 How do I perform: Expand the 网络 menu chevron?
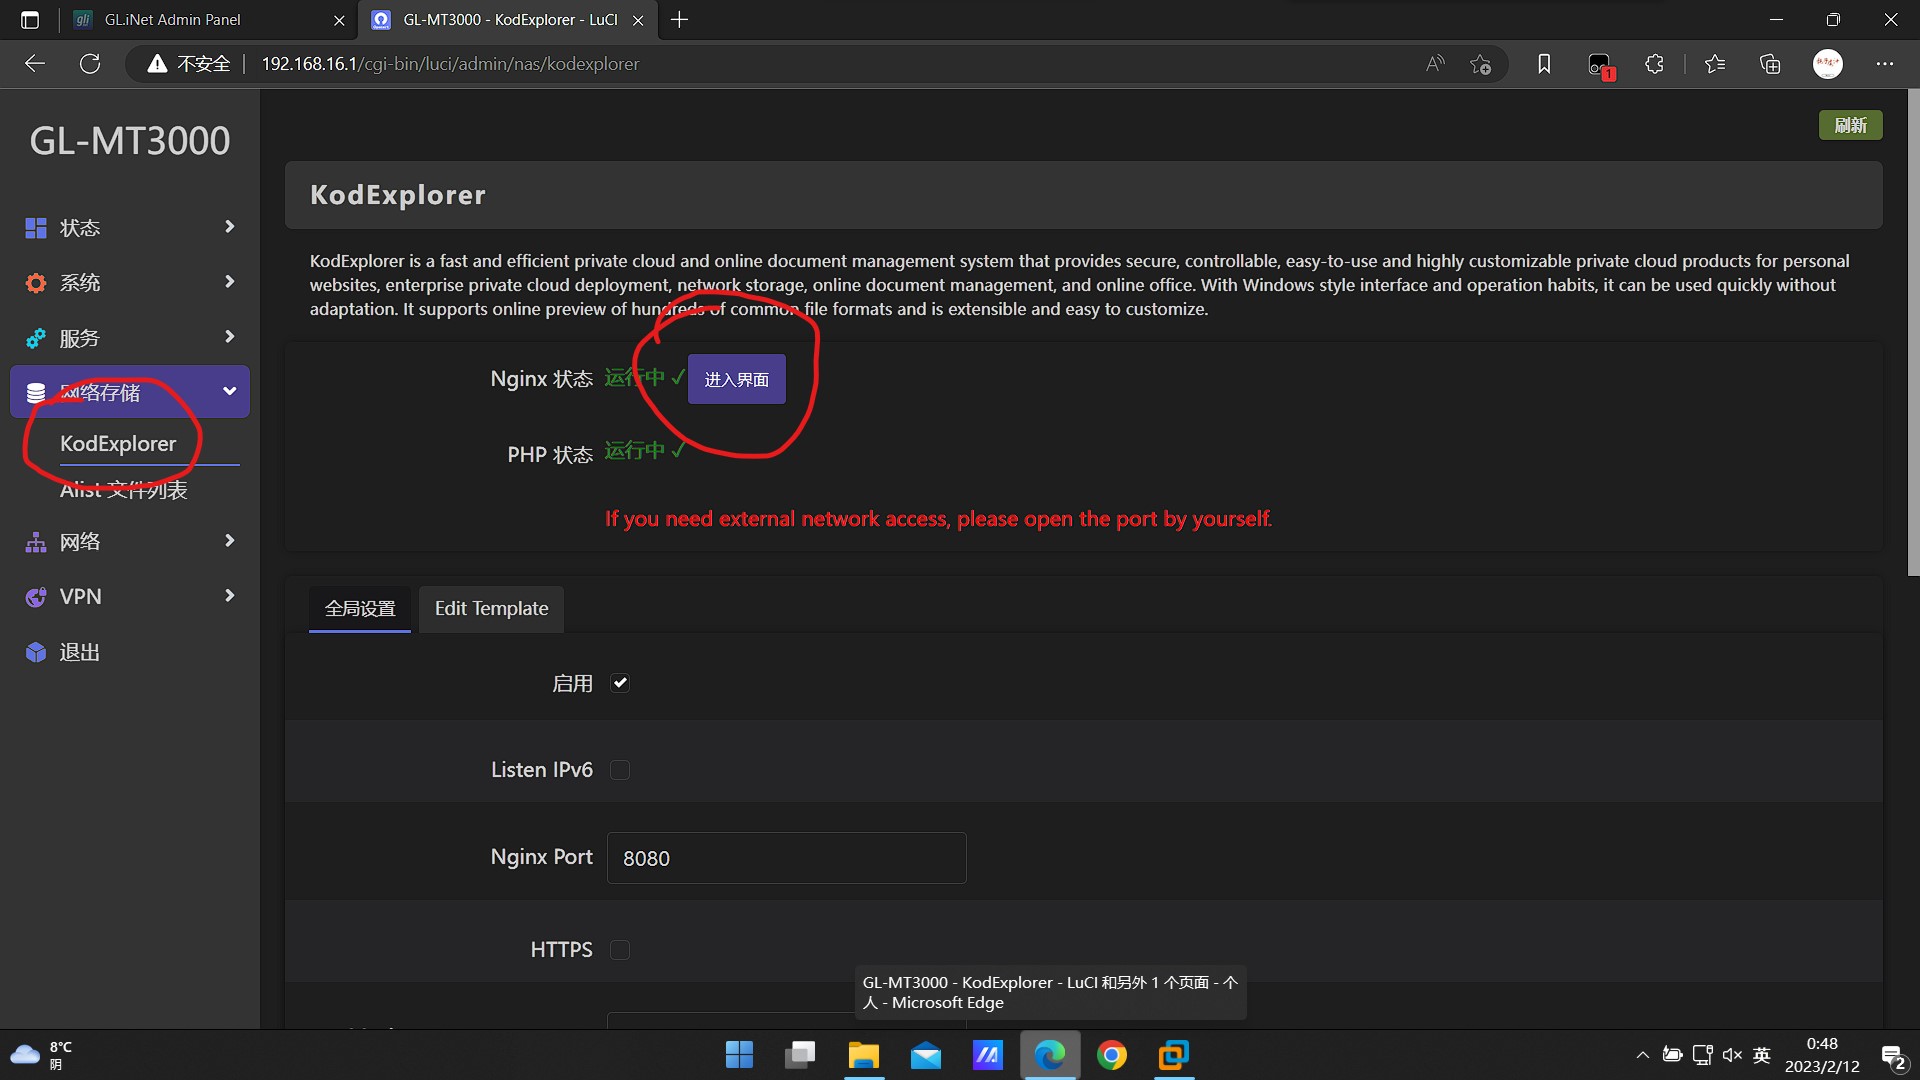click(x=229, y=541)
